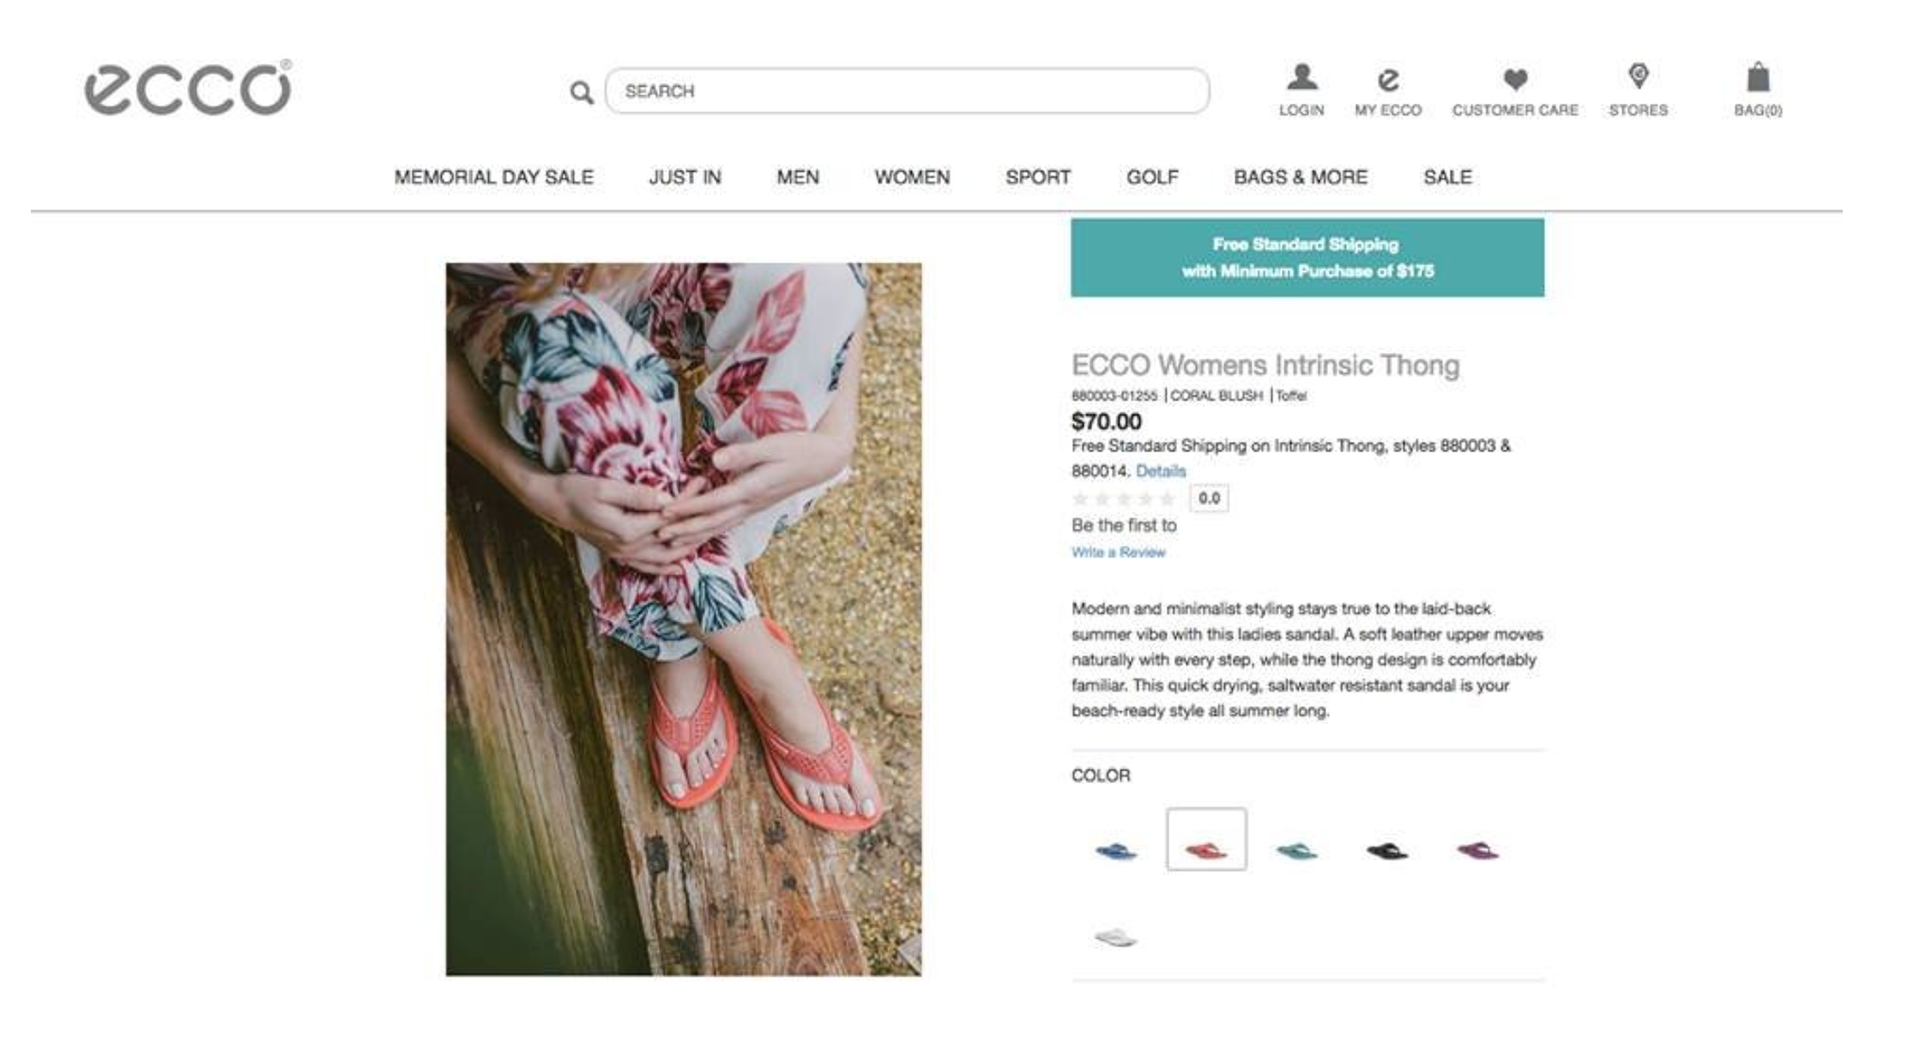Open the Women menu item
This screenshot has height=1052, width=1920.
912,177
